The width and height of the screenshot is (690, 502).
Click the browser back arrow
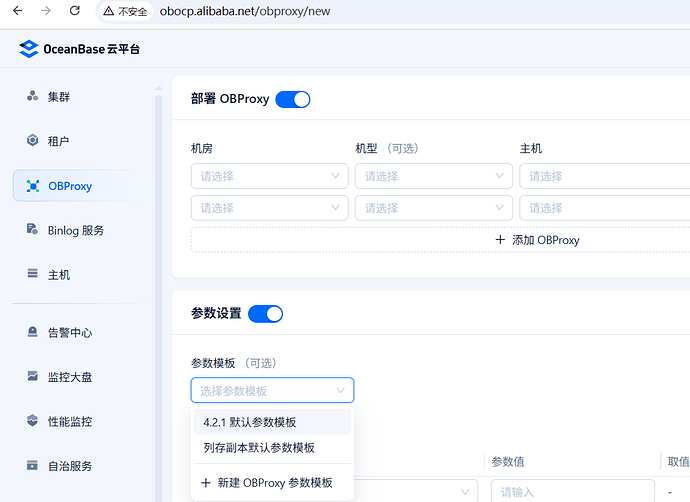[18, 11]
